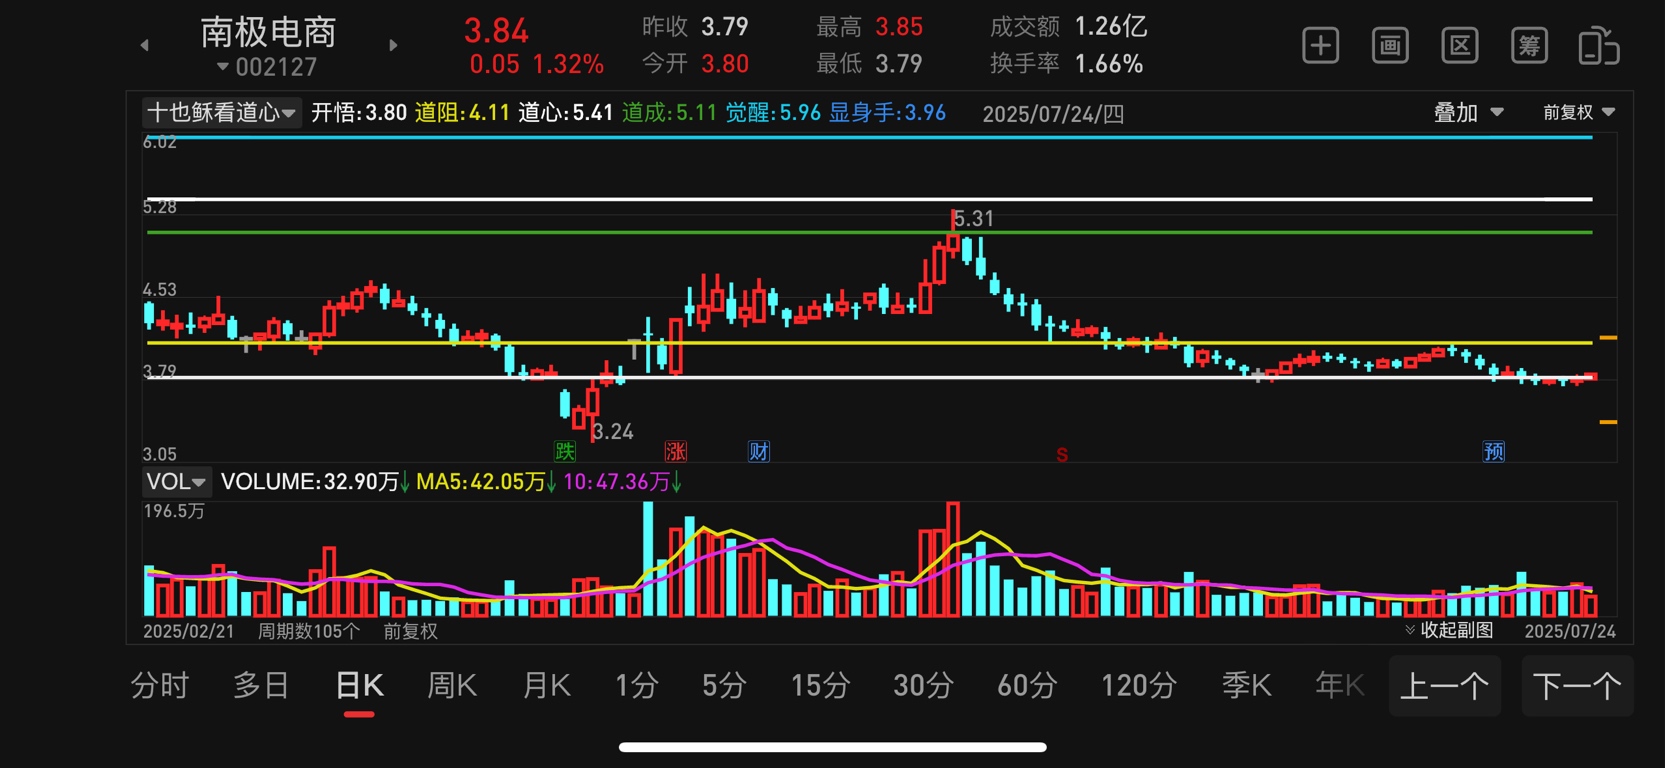Select the 15分 period tab

[x=820, y=686]
